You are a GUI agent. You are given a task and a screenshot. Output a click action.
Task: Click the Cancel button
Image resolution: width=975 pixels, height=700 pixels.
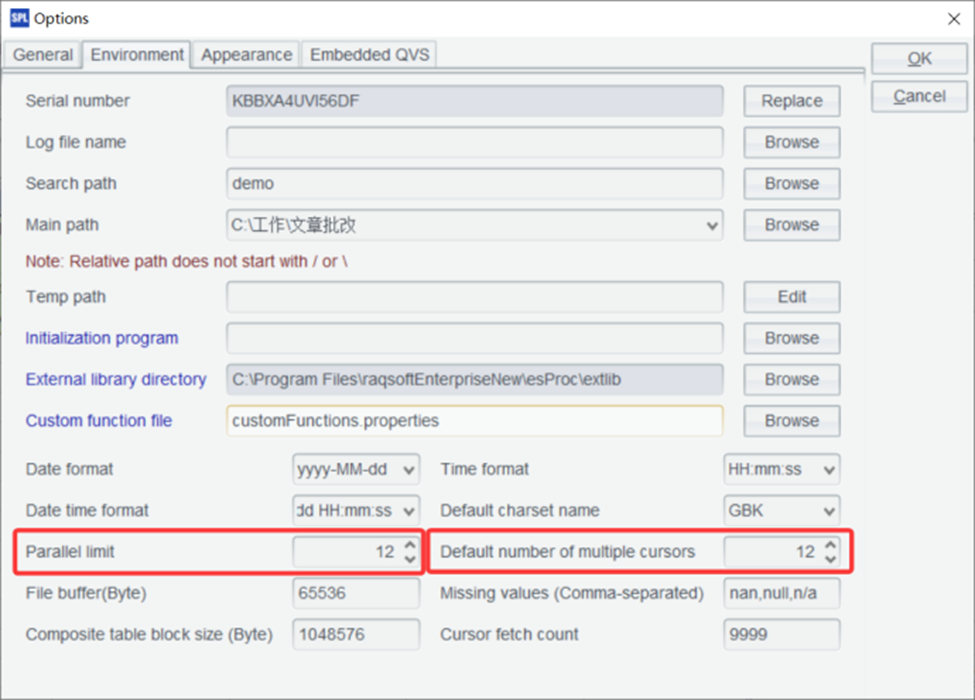918,96
